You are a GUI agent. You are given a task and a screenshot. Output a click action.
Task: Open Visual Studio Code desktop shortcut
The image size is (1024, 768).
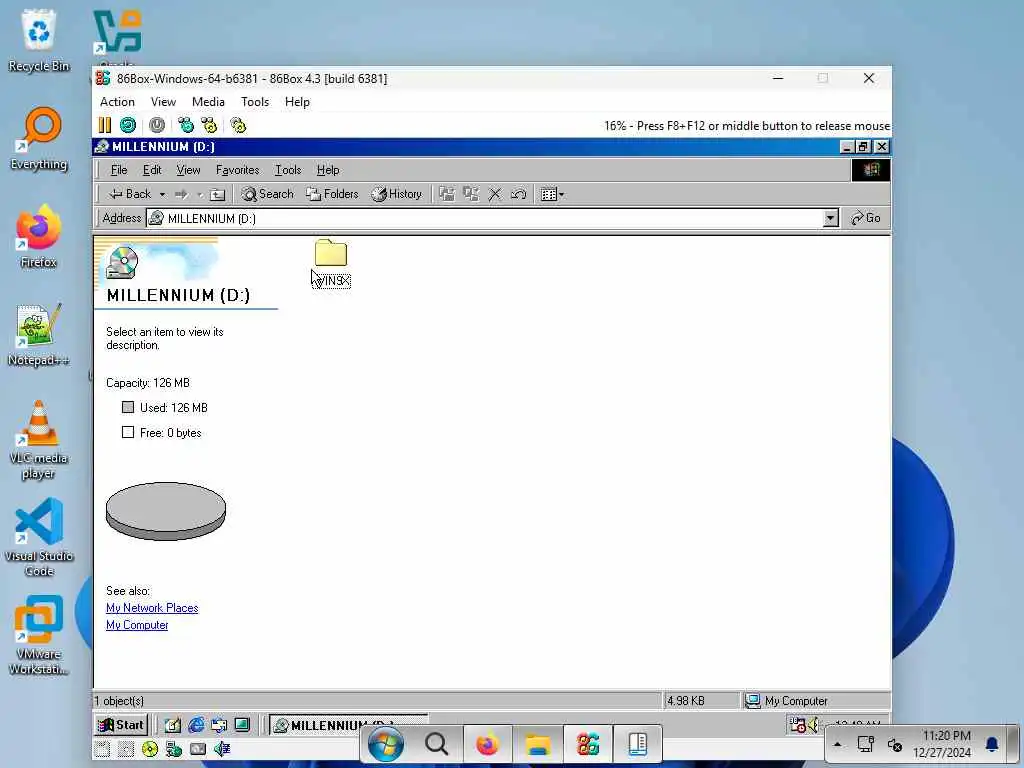pyautogui.click(x=39, y=537)
